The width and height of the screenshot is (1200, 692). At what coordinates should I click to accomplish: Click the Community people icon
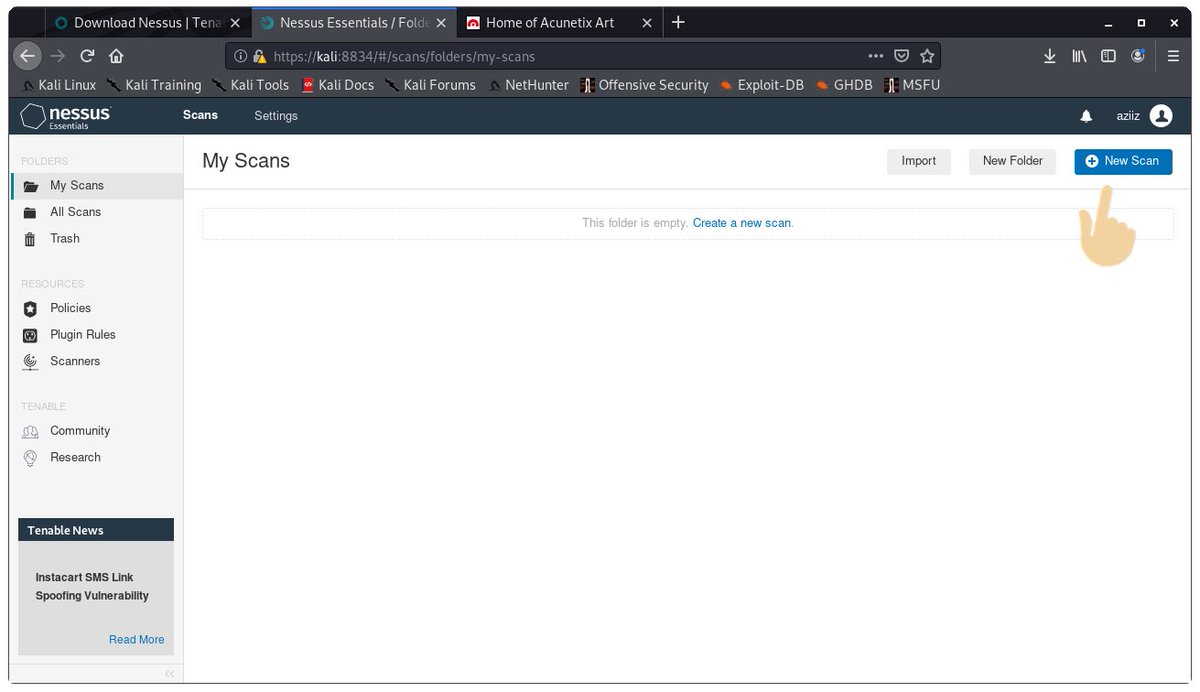pyautogui.click(x=30, y=431)
